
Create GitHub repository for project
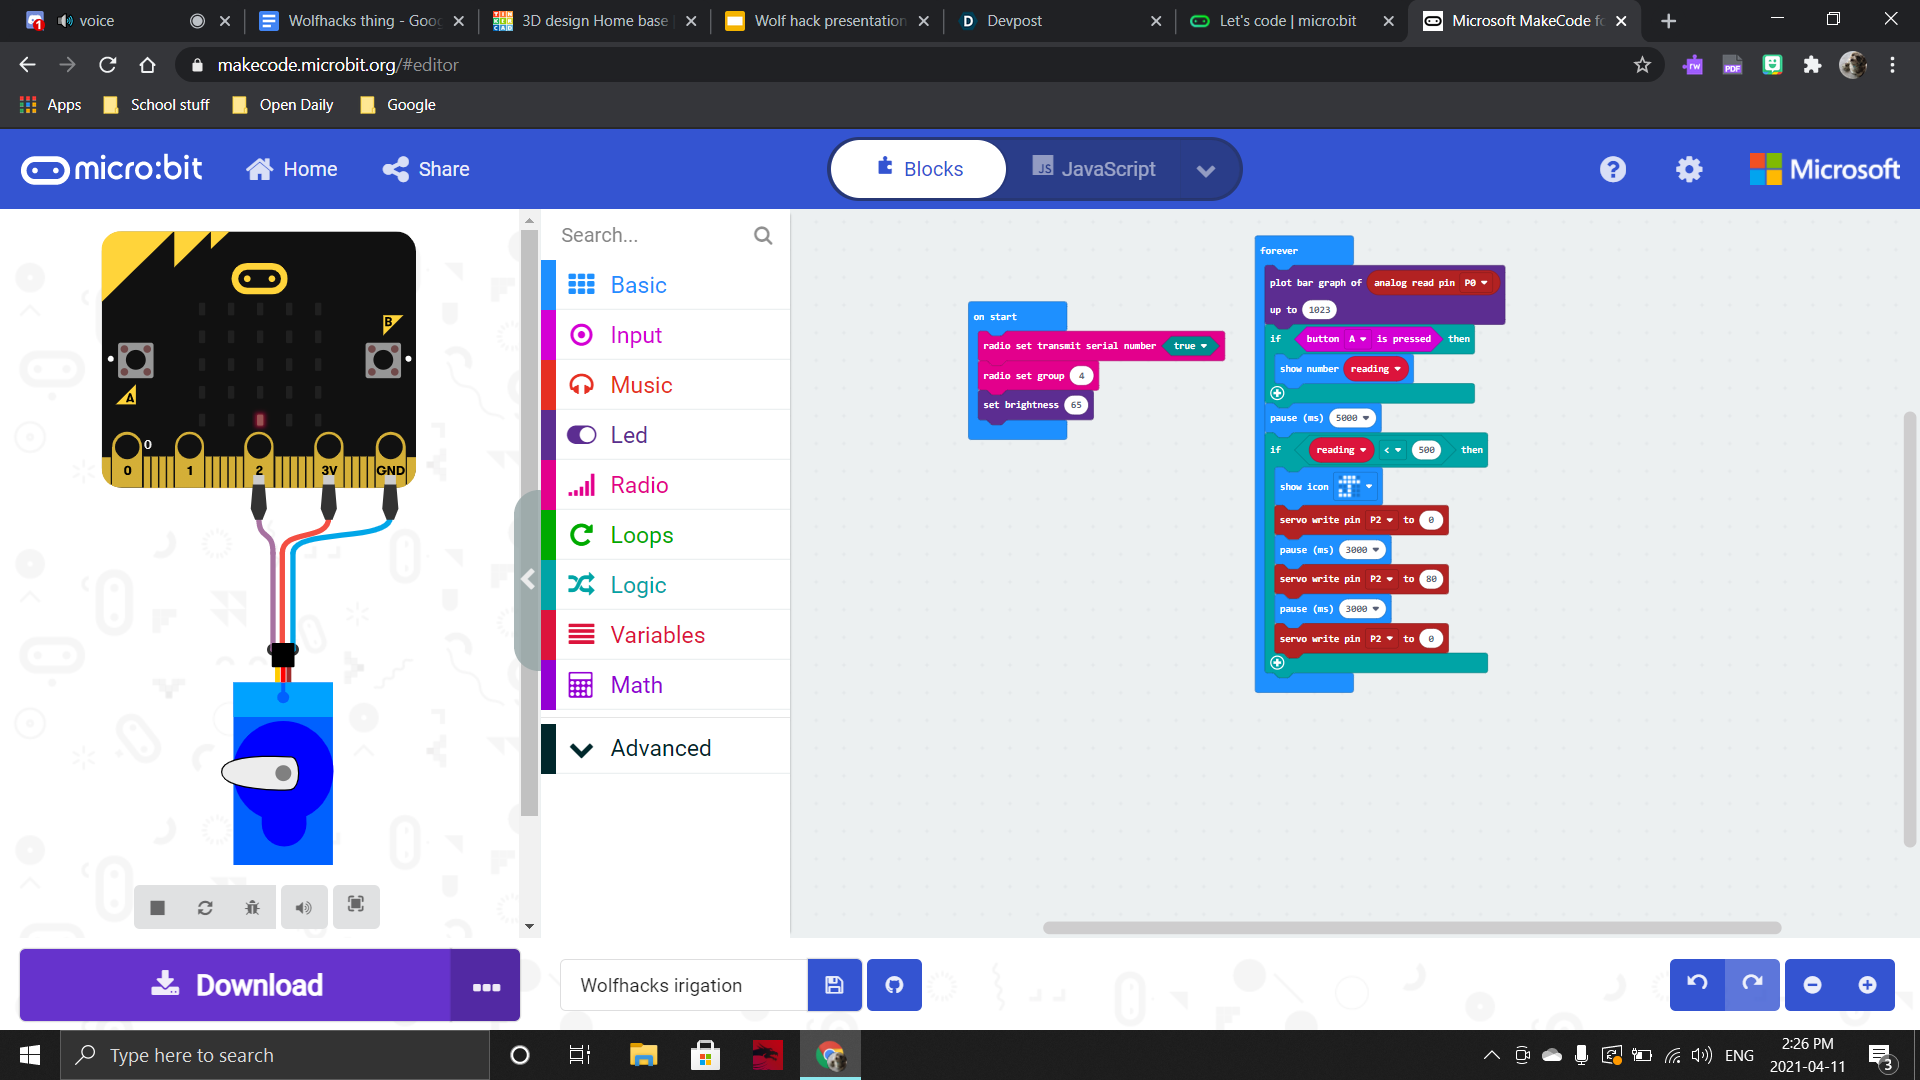894,985
